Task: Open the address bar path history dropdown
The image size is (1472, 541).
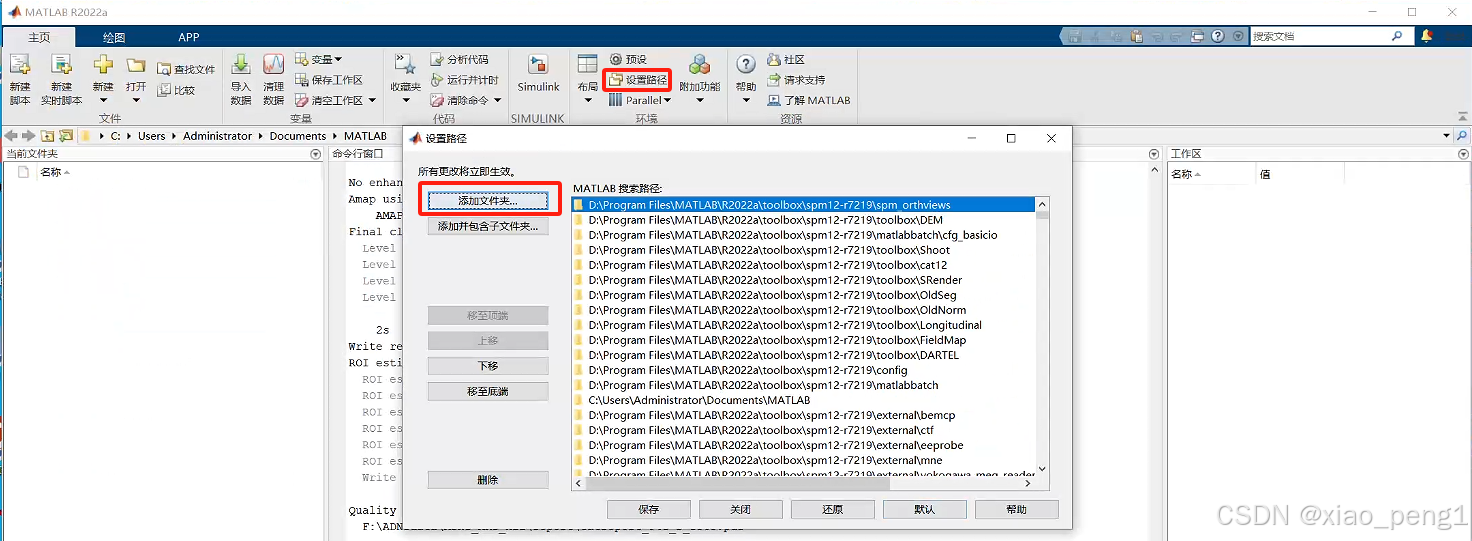Action: [x=1446, y=136]
